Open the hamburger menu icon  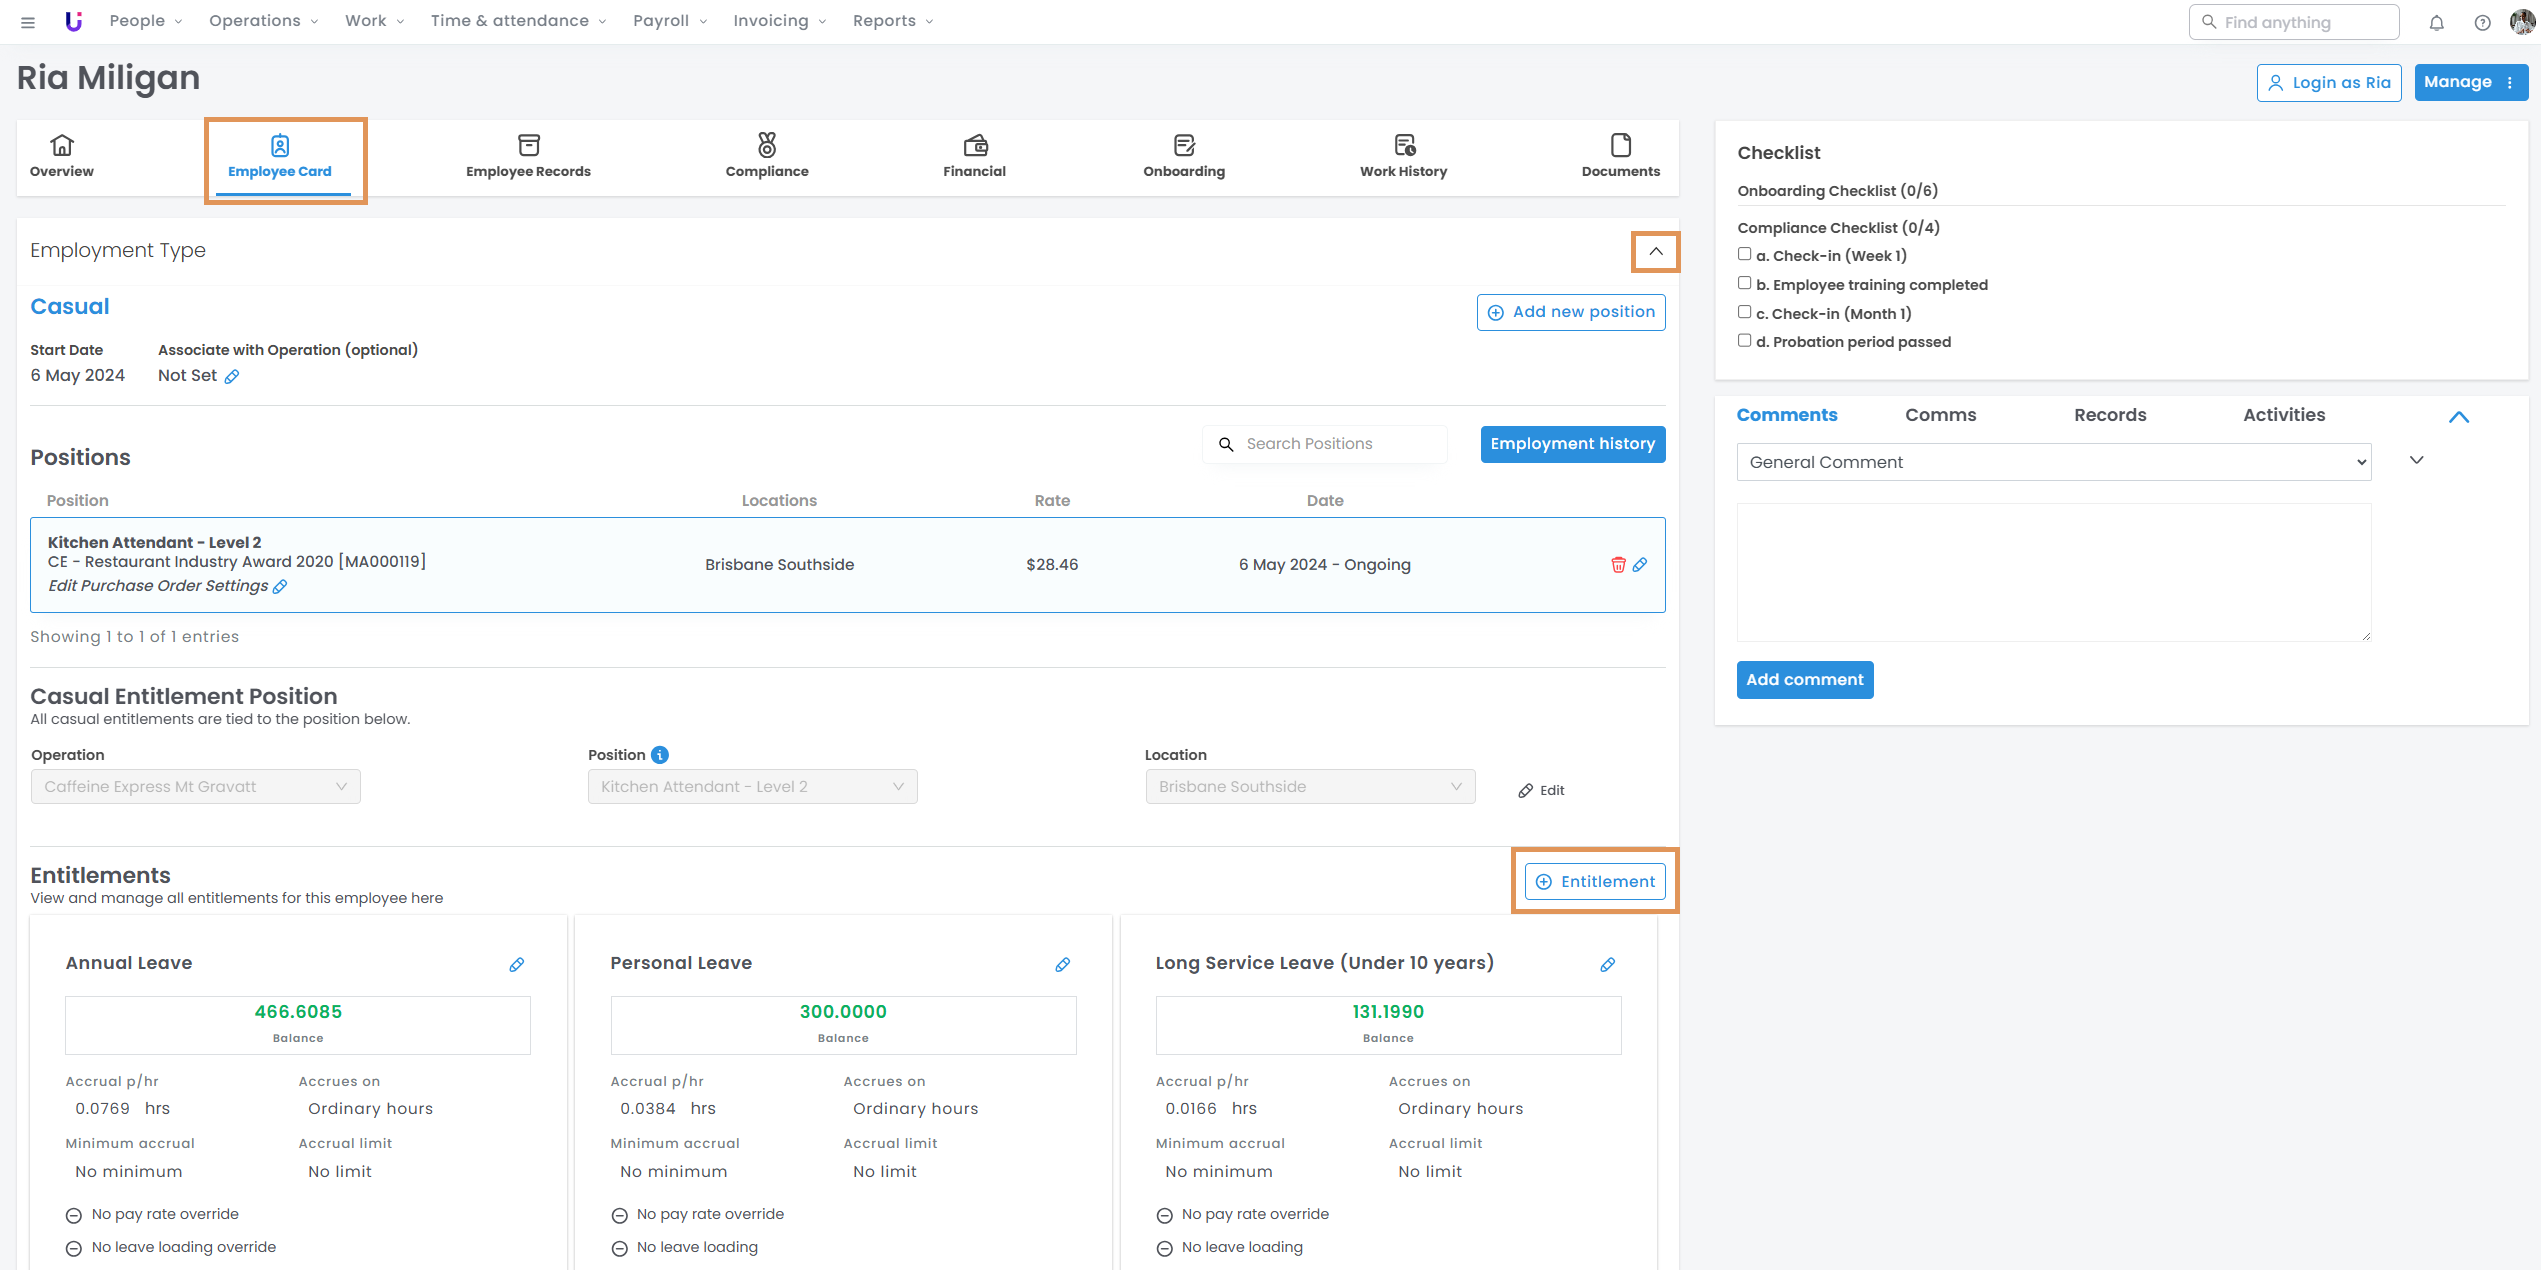pyautogui.click(x=28, y=22)
